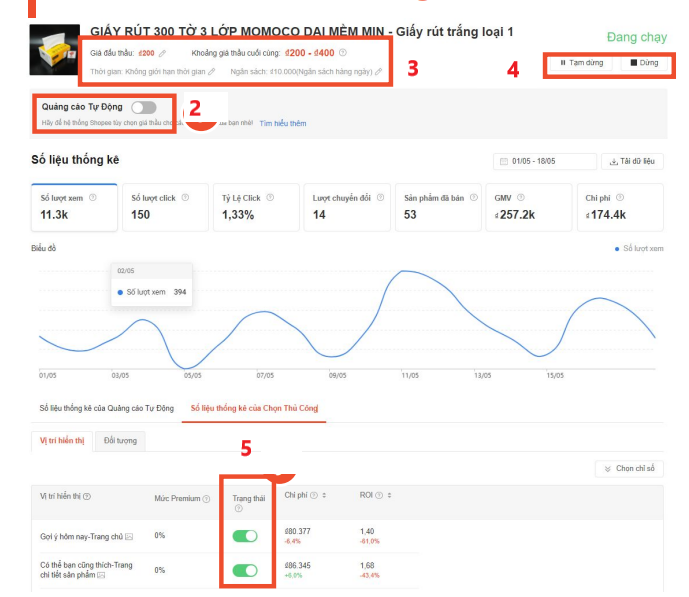Switch to Số liệu thống kê của Quảng cáo Tự Động

(x=106, y=408)
